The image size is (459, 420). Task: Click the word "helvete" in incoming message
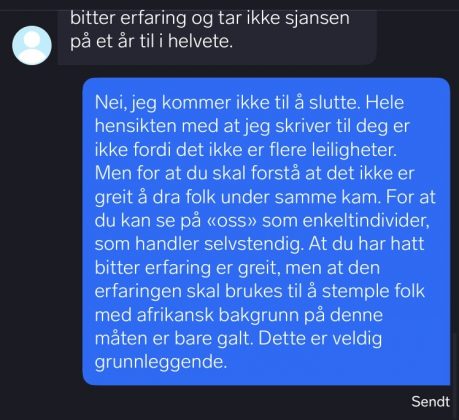(199, 42)
